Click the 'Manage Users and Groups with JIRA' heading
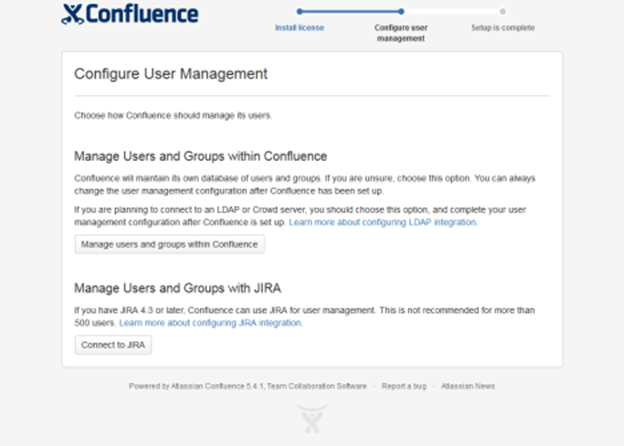Screen dimensions: 624x446 [177, 288]
